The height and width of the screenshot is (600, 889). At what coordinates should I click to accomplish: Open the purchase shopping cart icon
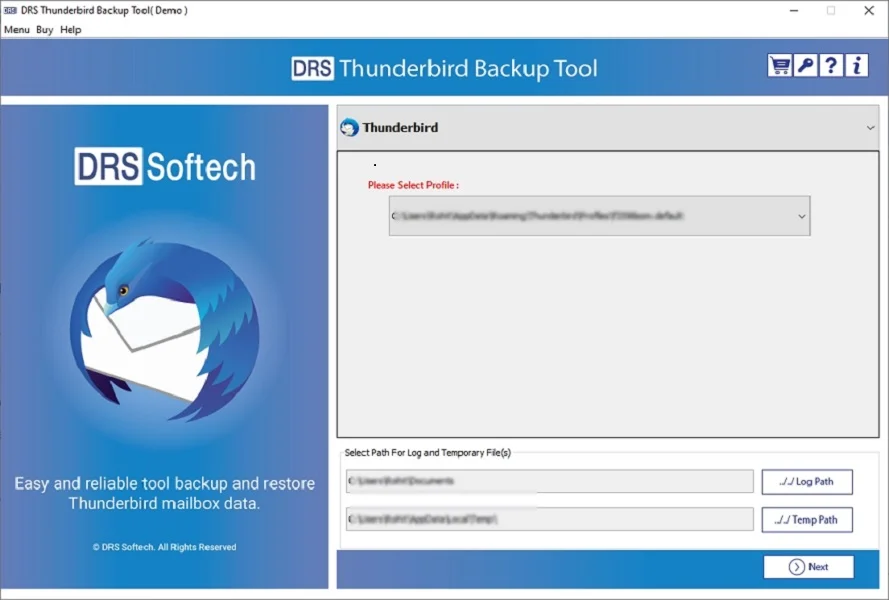pyautogui.click(x=781, y=65)
